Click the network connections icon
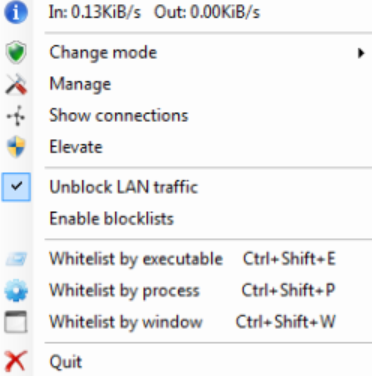Viewport: 372px width, 376px height. [x=16, y=116]
